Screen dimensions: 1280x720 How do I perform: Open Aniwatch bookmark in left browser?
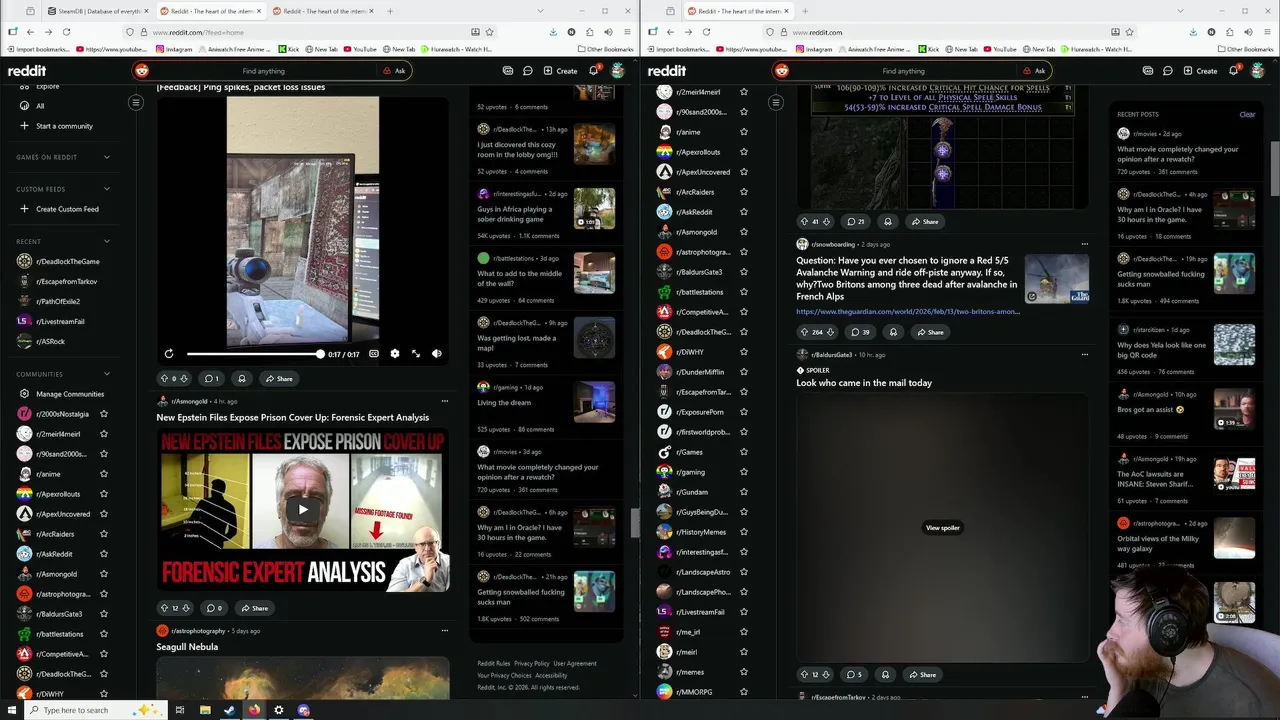pyautogui.click(x=234, y=49)
